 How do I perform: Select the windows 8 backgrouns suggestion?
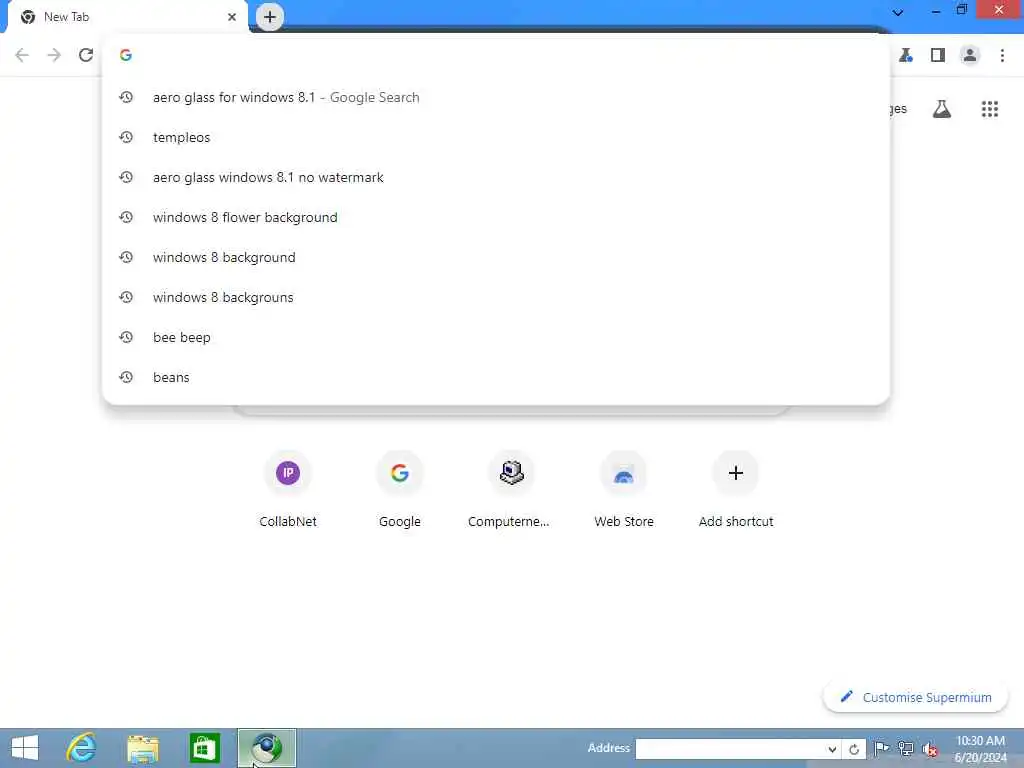coord(496,297)
